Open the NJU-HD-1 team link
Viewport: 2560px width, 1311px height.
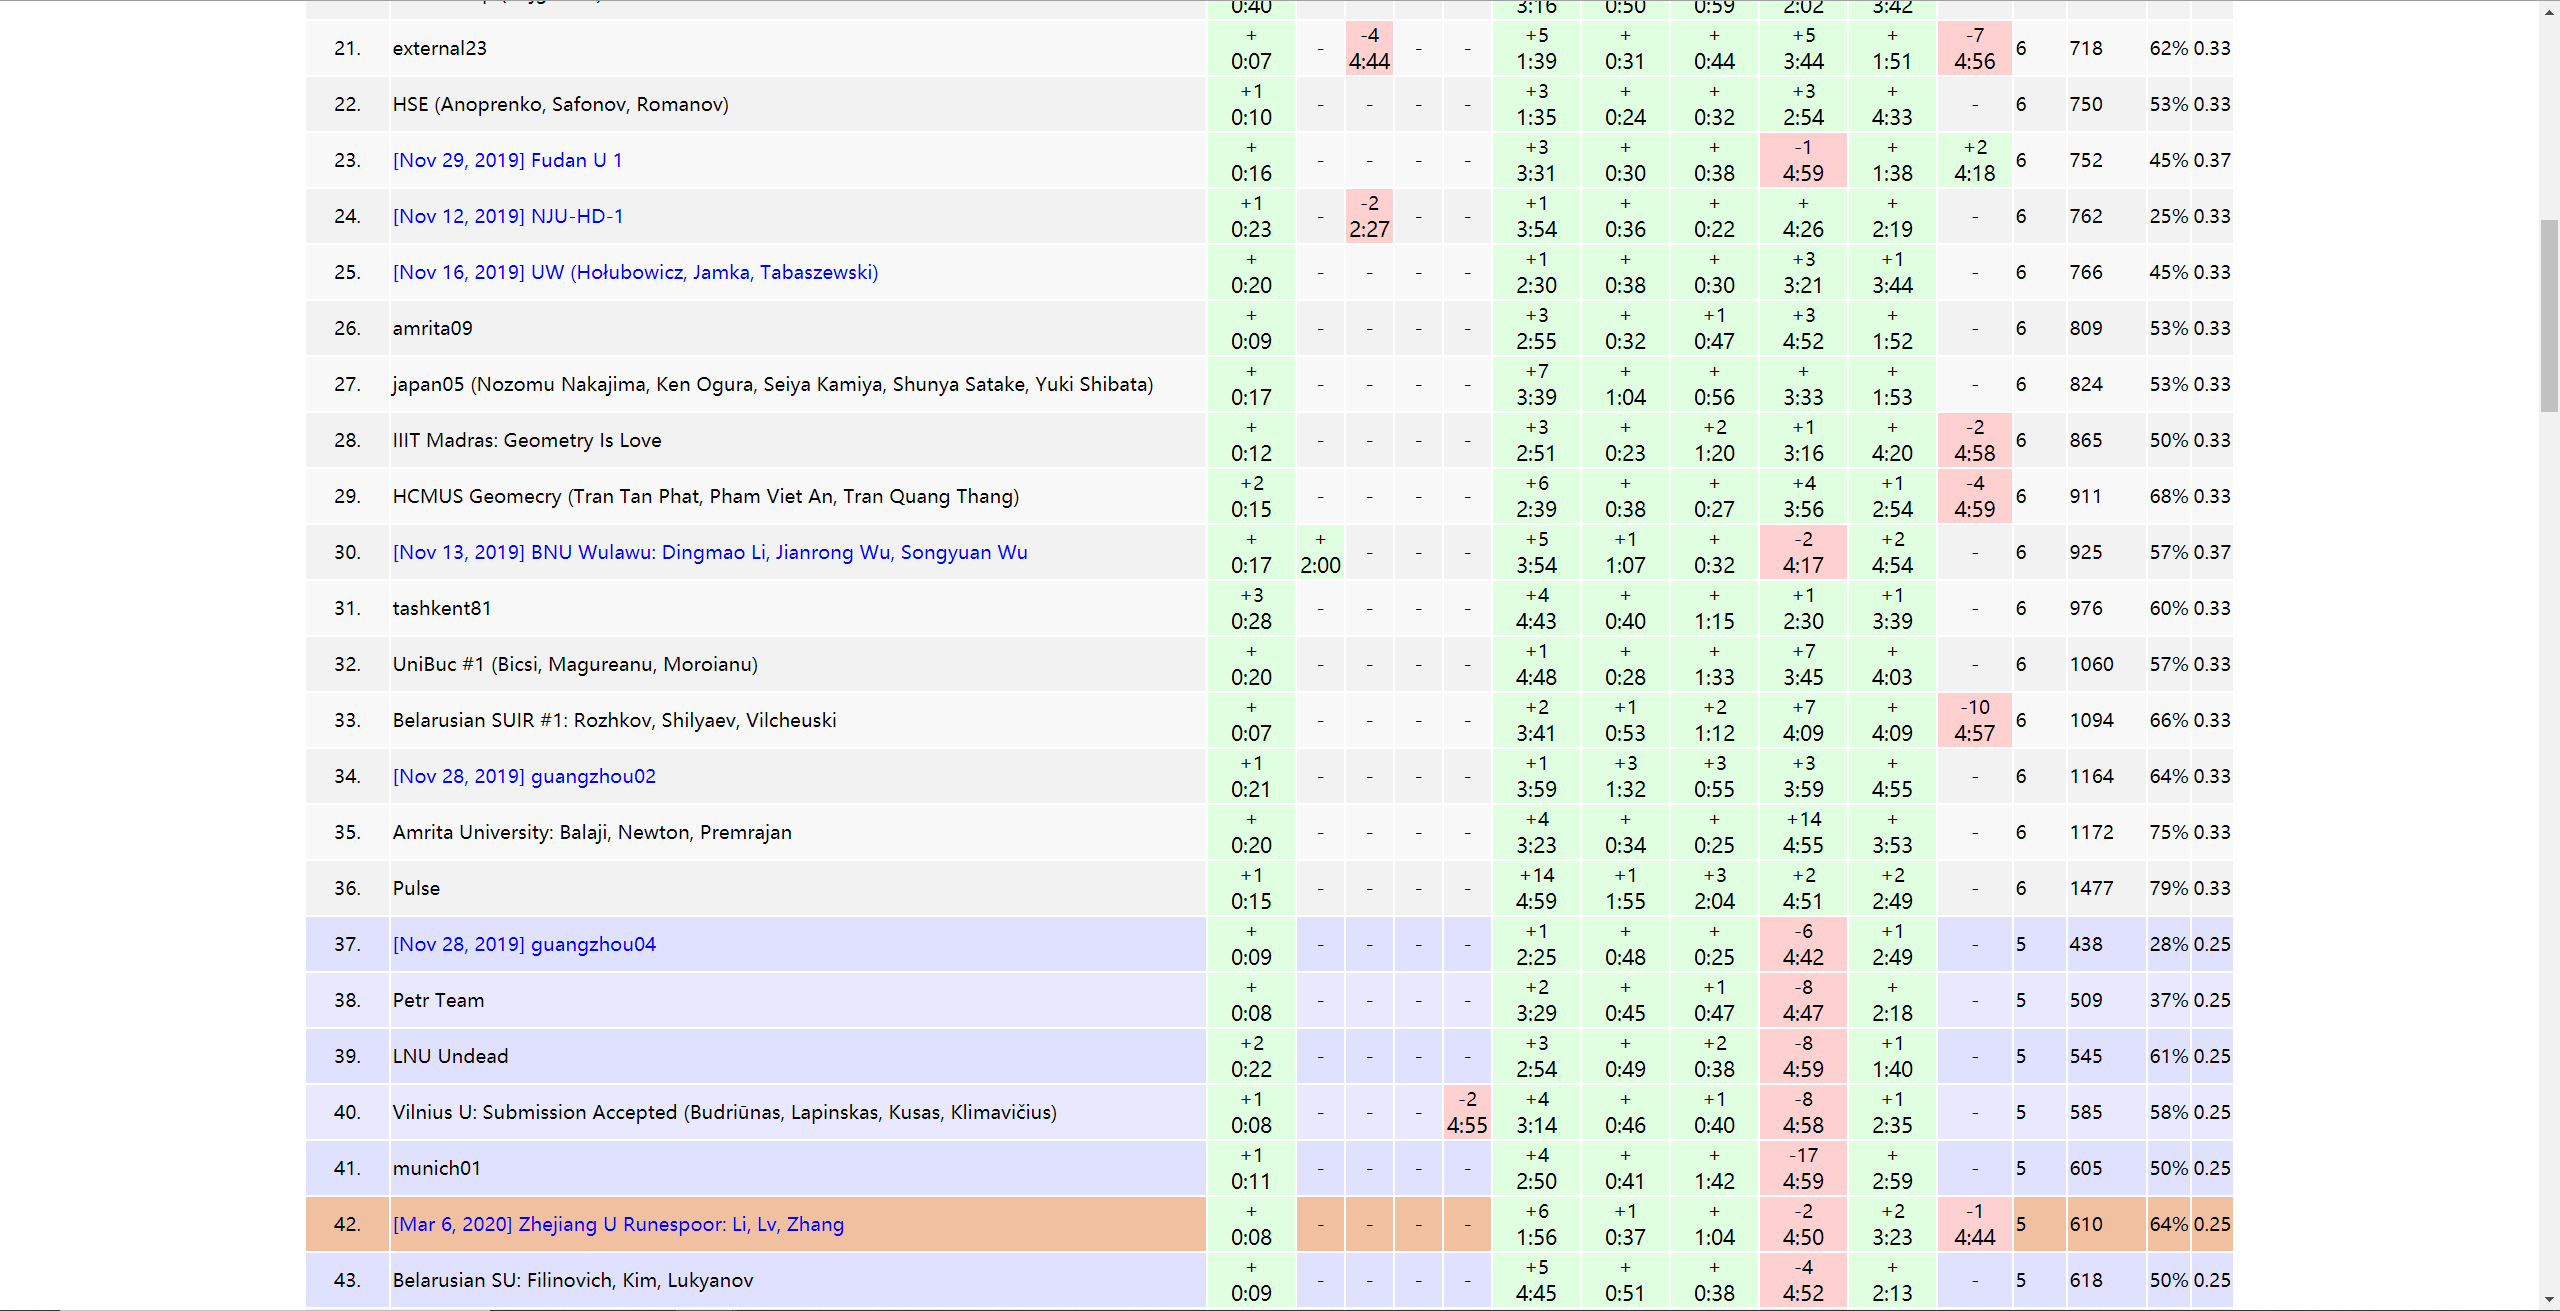click(x=508, y=216)
